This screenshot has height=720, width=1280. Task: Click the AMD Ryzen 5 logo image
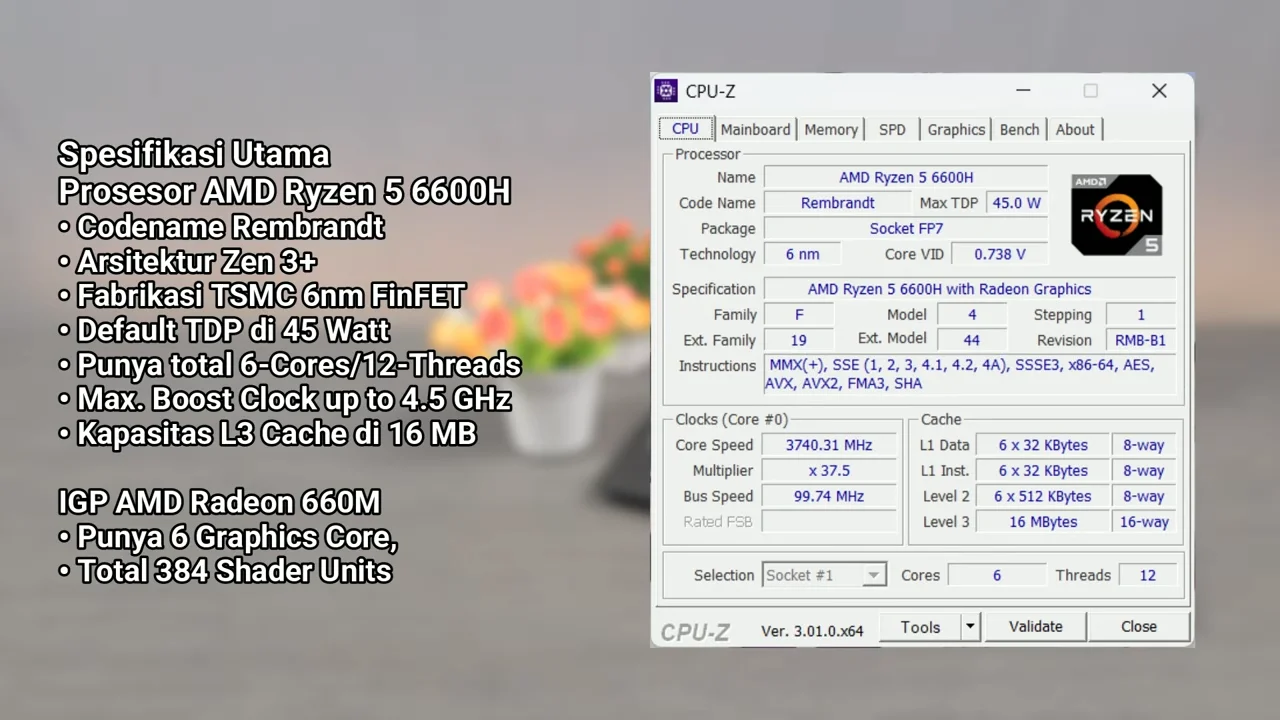[1116, 215]
